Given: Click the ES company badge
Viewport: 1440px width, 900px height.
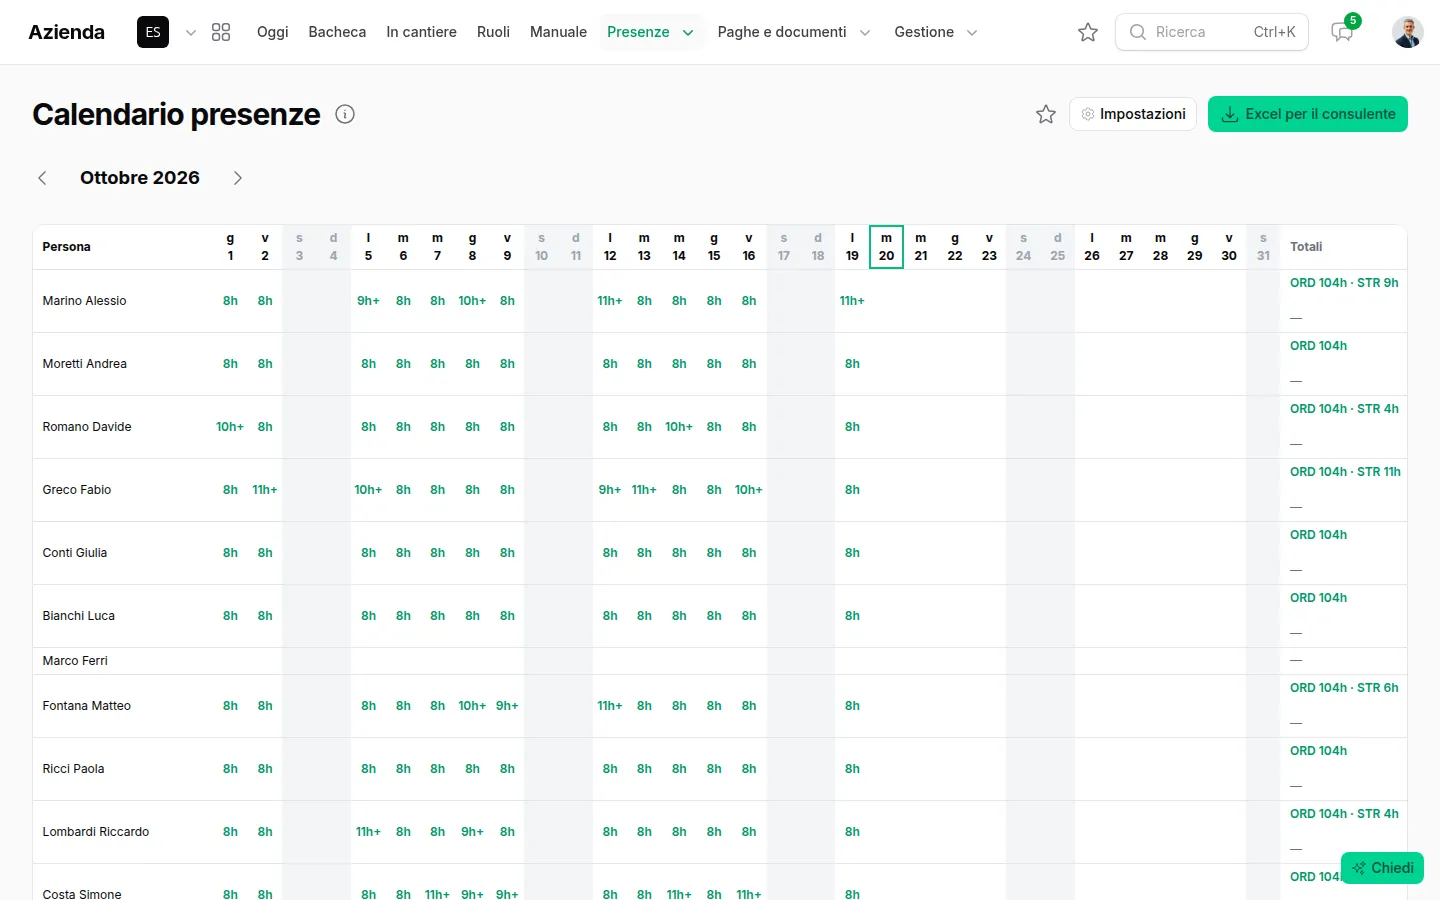Looking at the screenshot, I should 153,32.
